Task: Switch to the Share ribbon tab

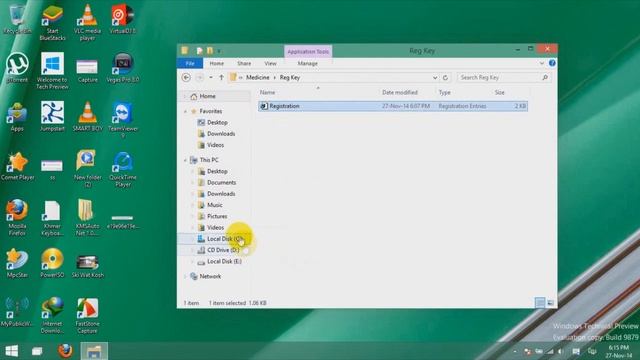Action: [244, 63]
